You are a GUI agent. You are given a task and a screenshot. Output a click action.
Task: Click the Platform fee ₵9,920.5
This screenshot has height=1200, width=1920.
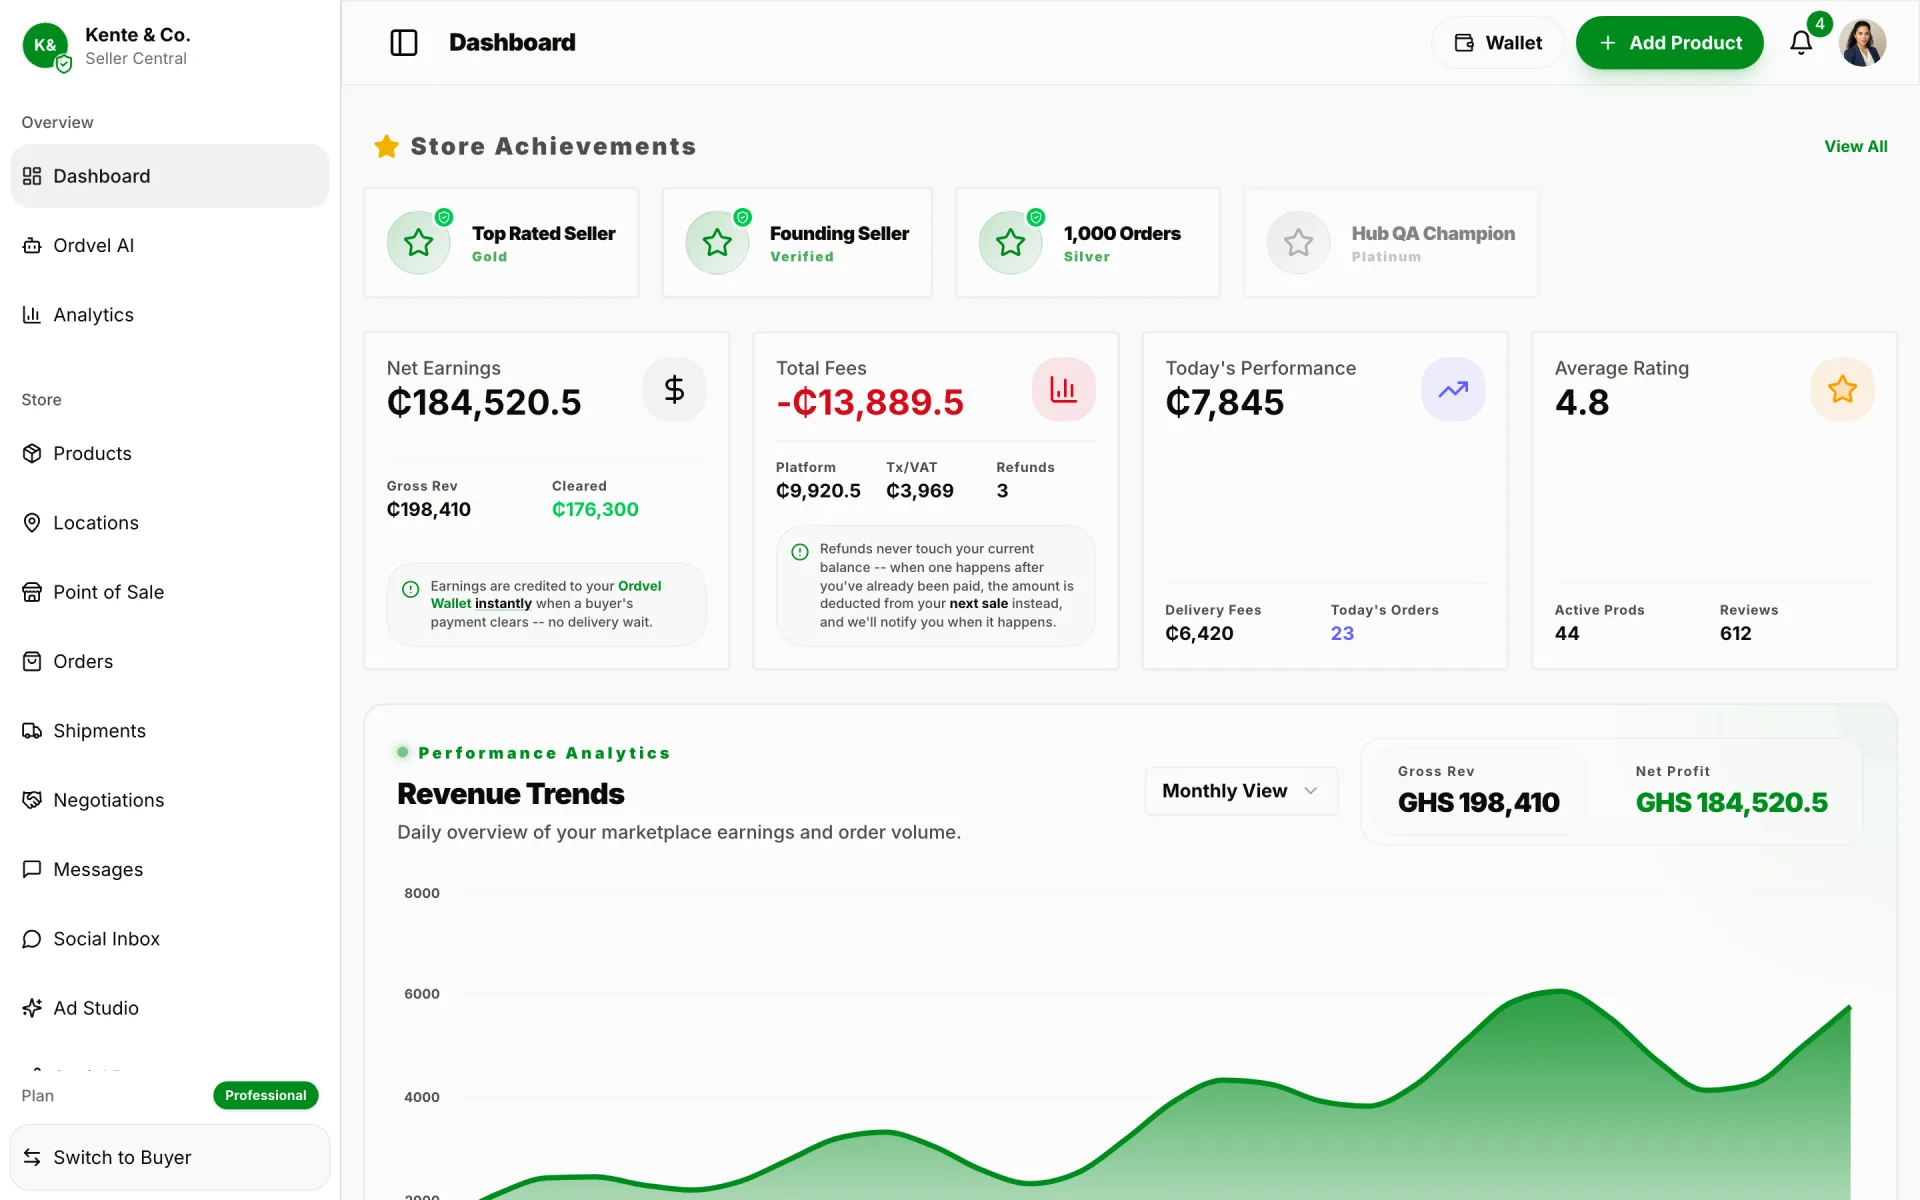818,491
